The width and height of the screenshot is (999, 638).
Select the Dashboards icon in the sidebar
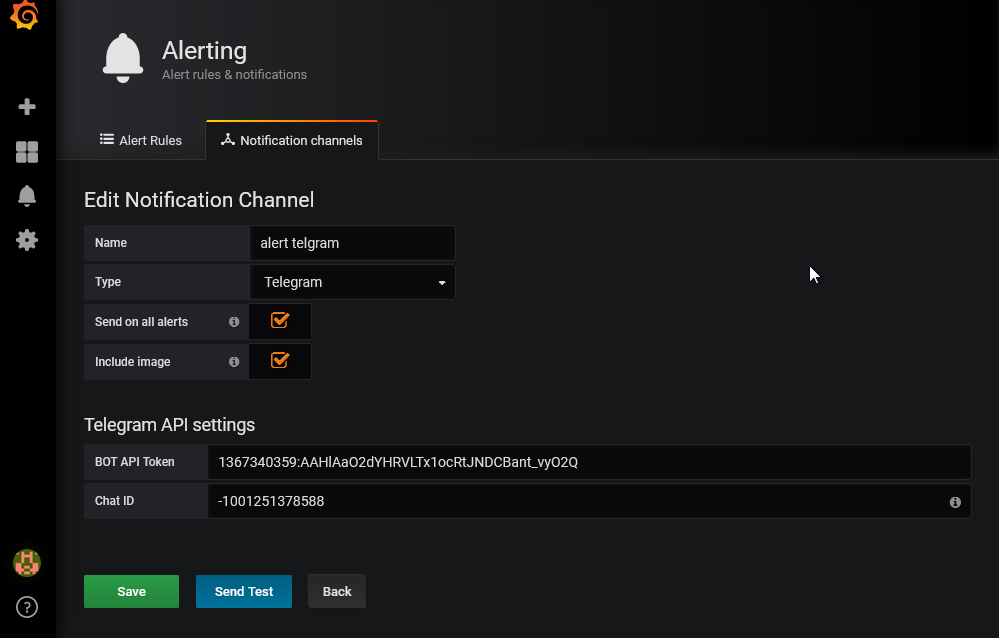(x=27, y=152)
